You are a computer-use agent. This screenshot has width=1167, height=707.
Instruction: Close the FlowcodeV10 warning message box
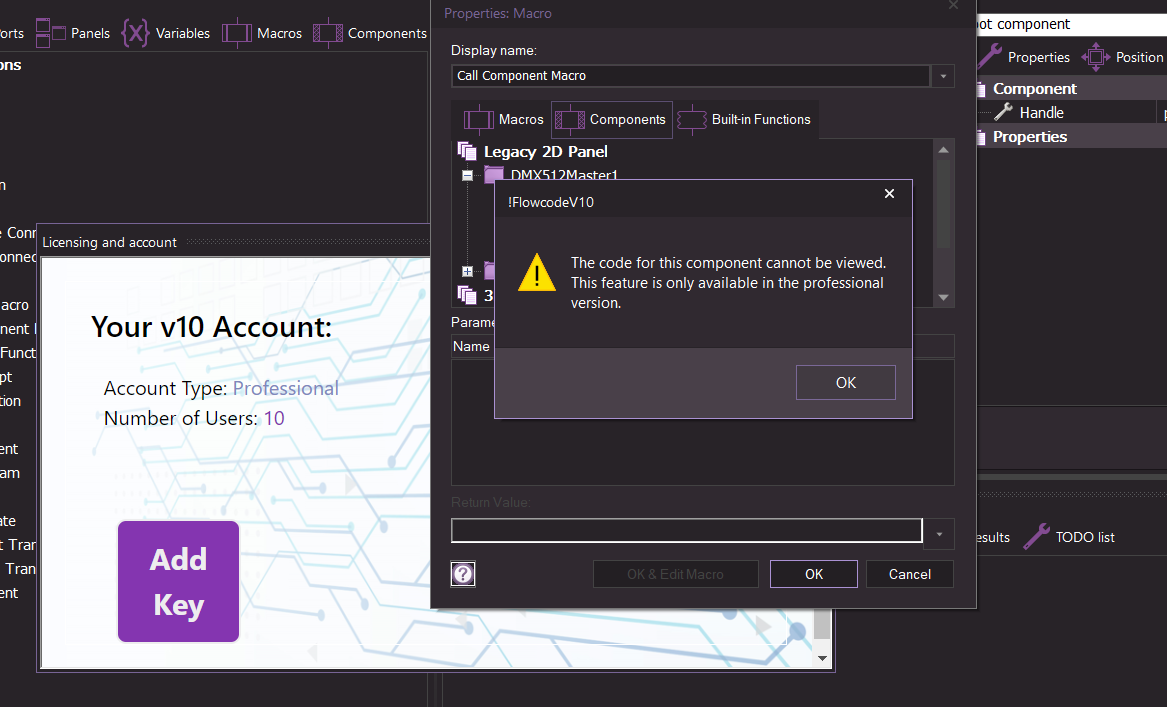pyautogui.click(x=889, y=194)
